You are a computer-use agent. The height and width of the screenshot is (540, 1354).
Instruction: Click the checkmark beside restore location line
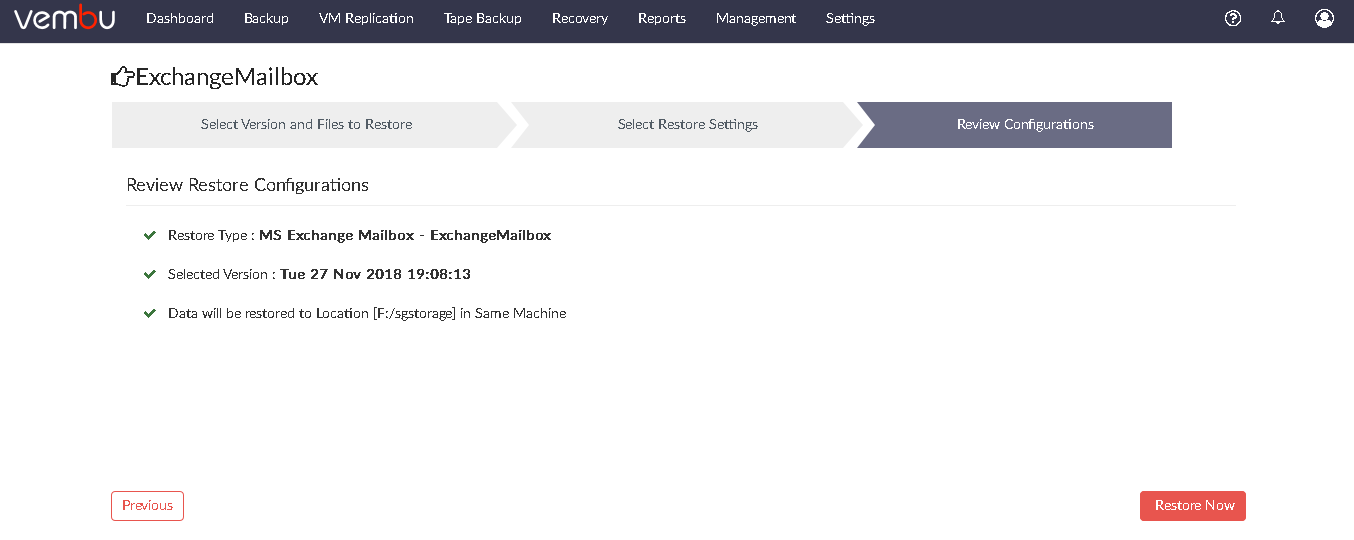tap(150, 313)
